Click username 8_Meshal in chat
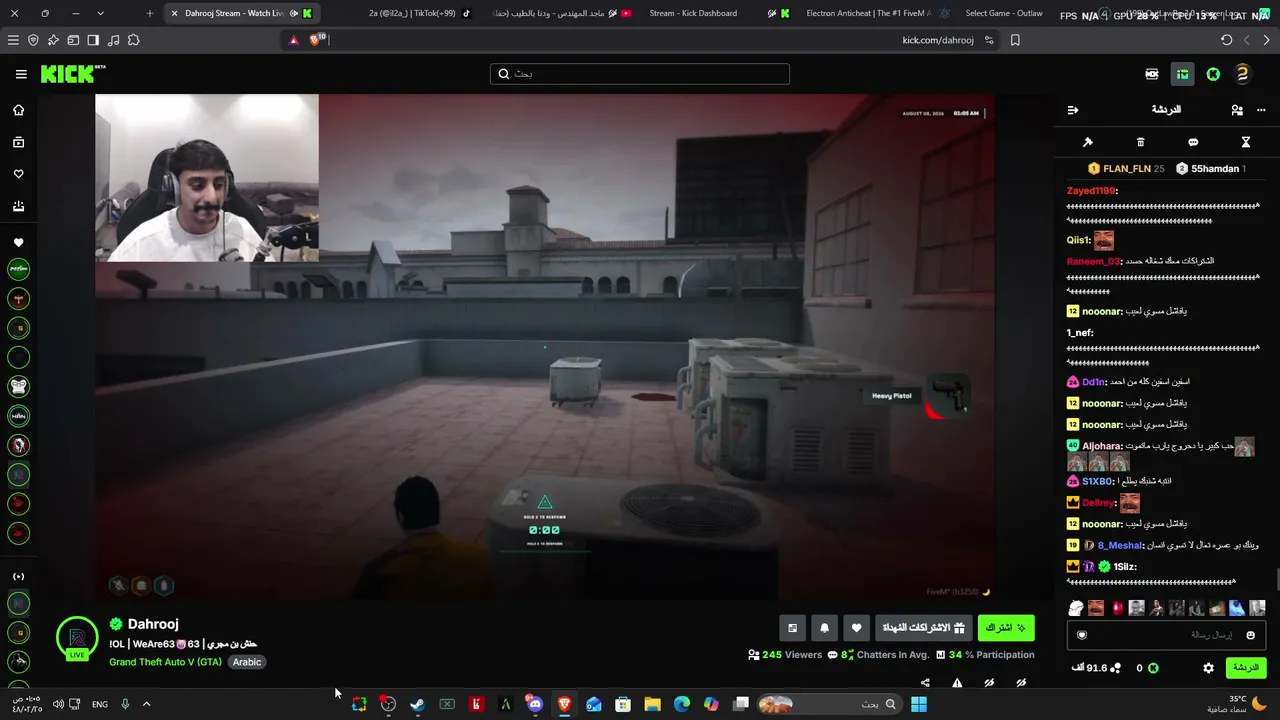1280x720 pixels. point(1120,545)
